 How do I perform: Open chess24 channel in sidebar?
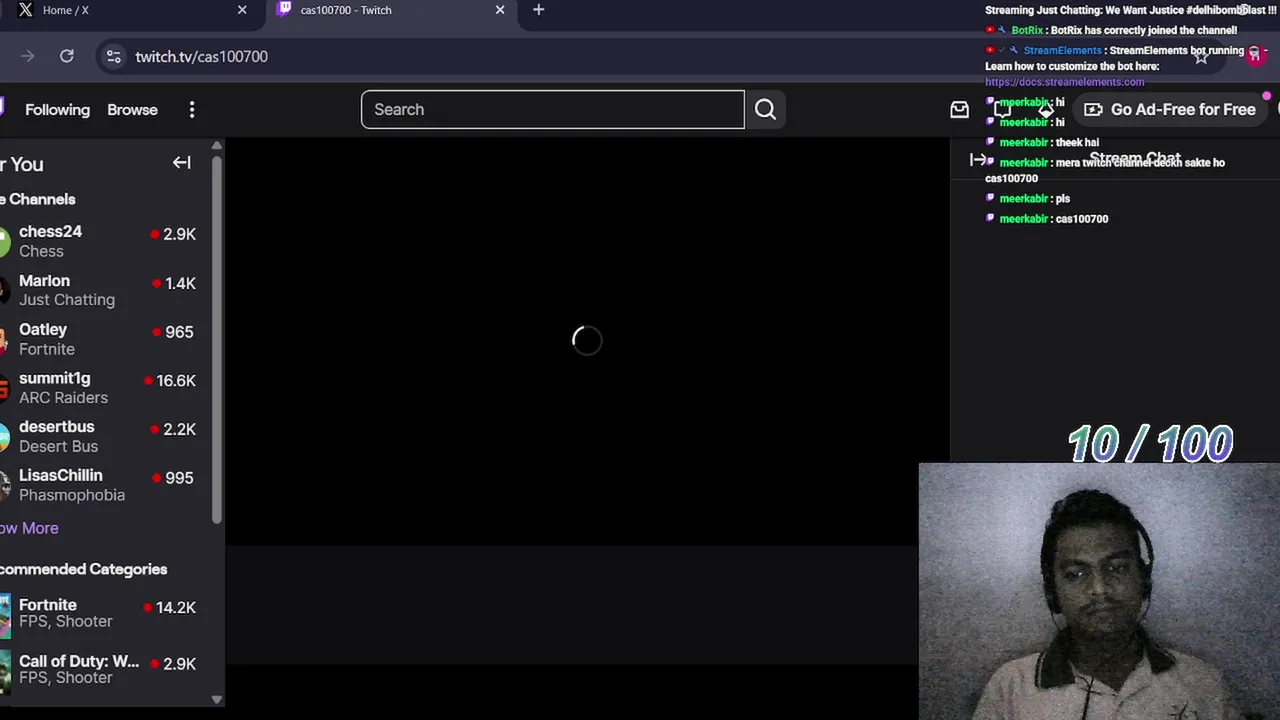[107, 241]
